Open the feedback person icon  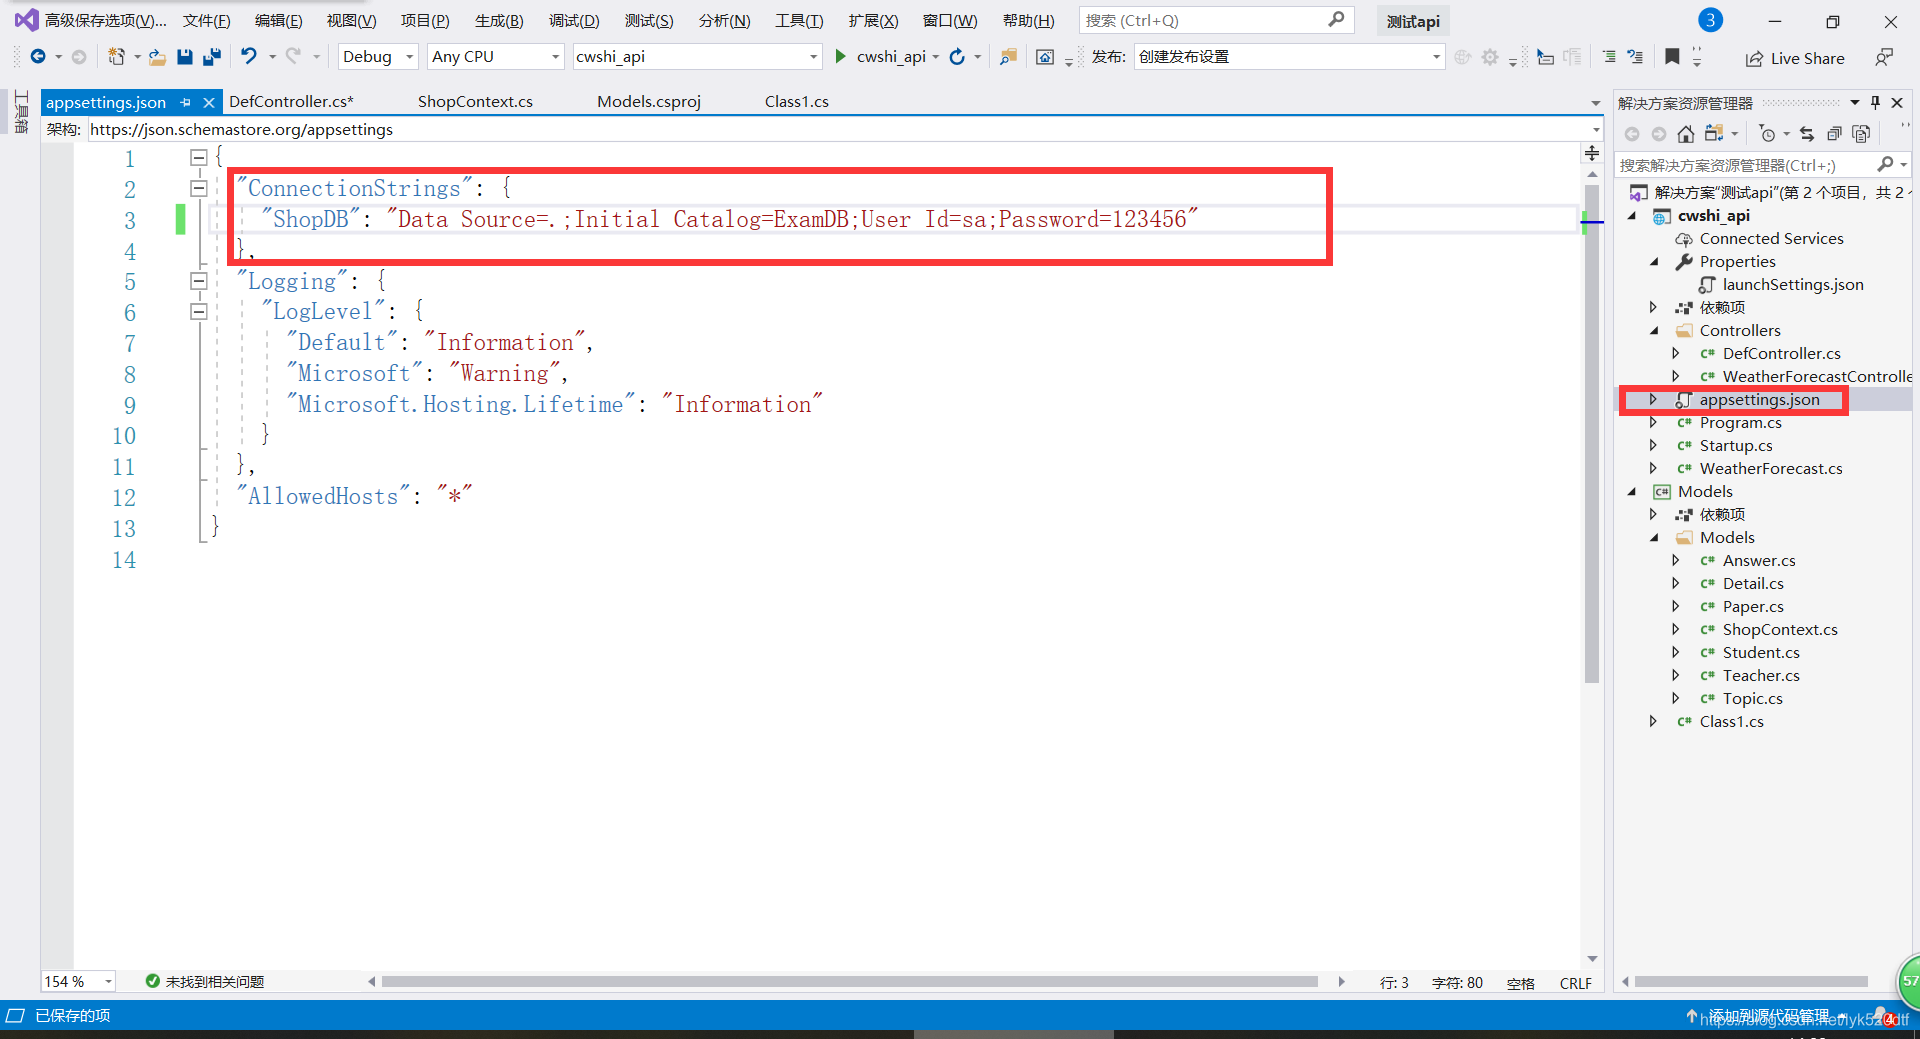tap(1884, 57)
